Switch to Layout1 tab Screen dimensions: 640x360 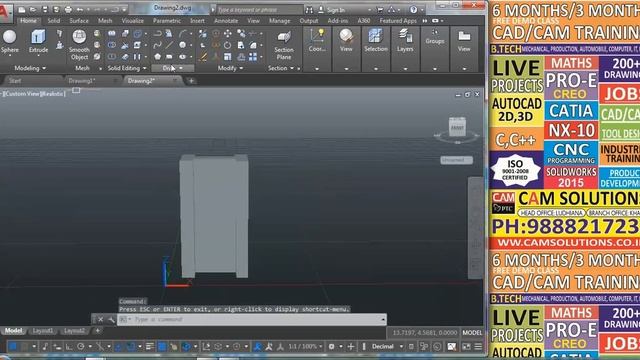click(42, 331)
